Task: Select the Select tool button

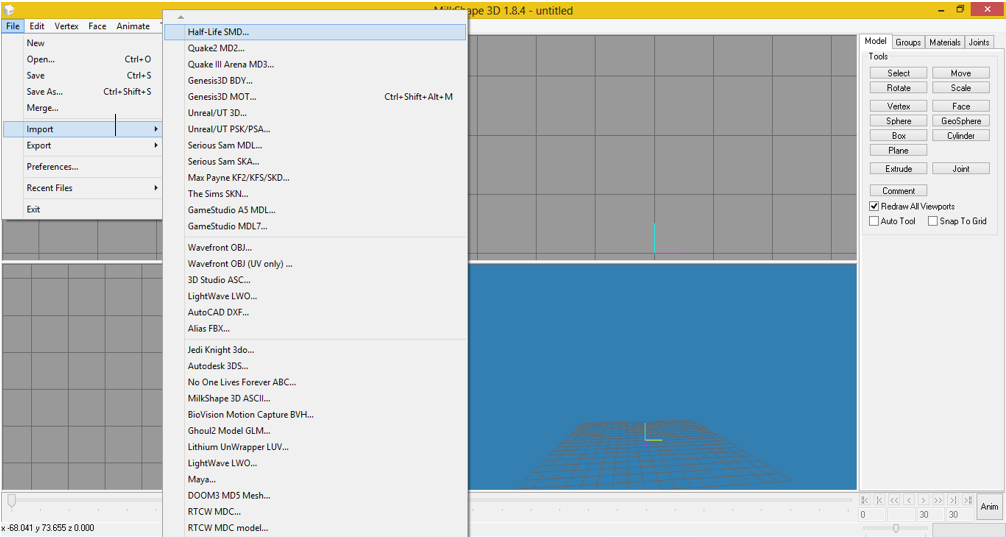Action: tap(898, 73)
